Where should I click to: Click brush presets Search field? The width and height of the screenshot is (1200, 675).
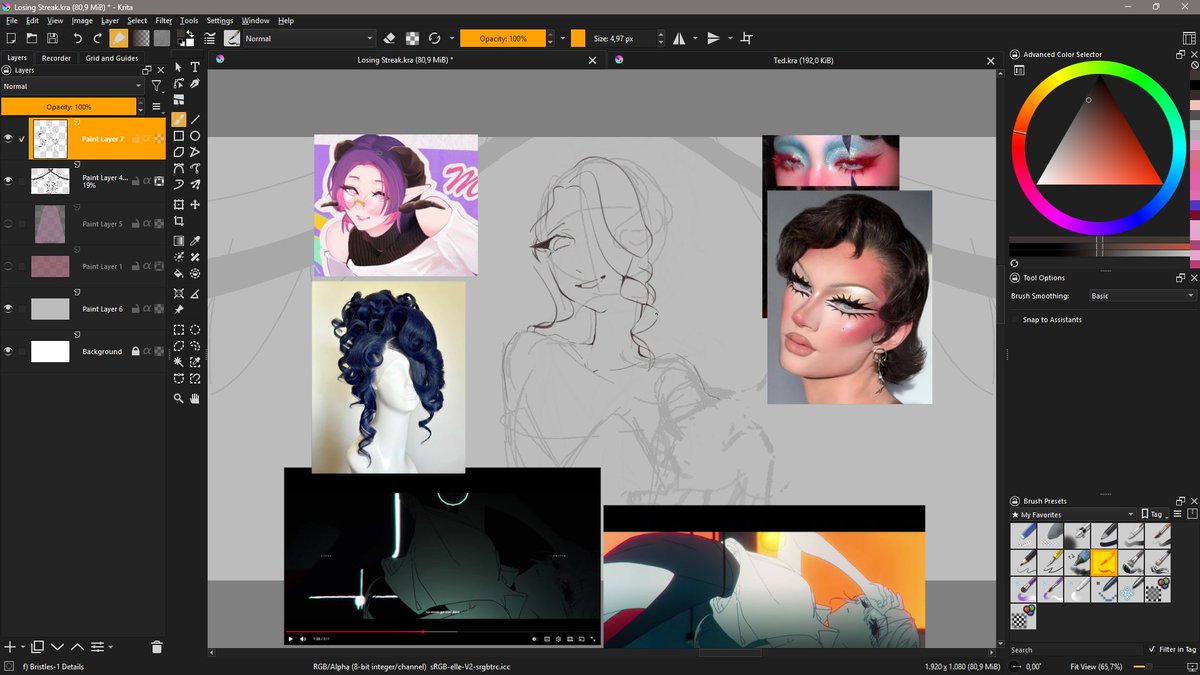(1075, 649)
